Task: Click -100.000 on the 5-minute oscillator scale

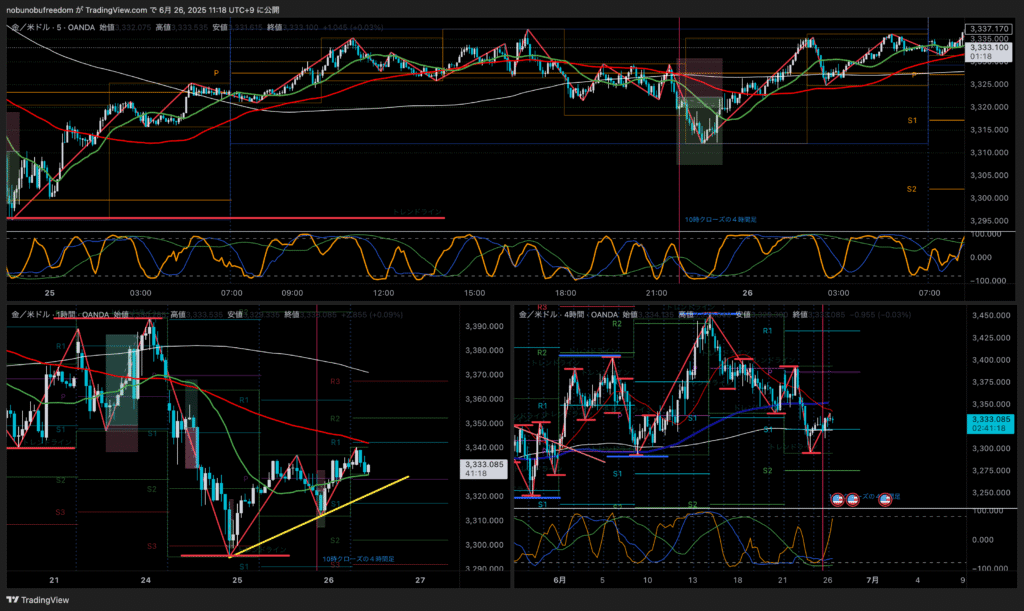Action: [x=987, y=281]
